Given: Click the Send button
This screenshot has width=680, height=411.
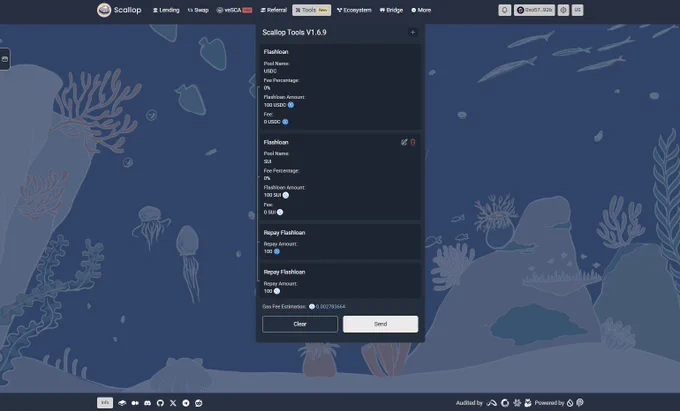Looking at the screenshot, I should 380,324.
